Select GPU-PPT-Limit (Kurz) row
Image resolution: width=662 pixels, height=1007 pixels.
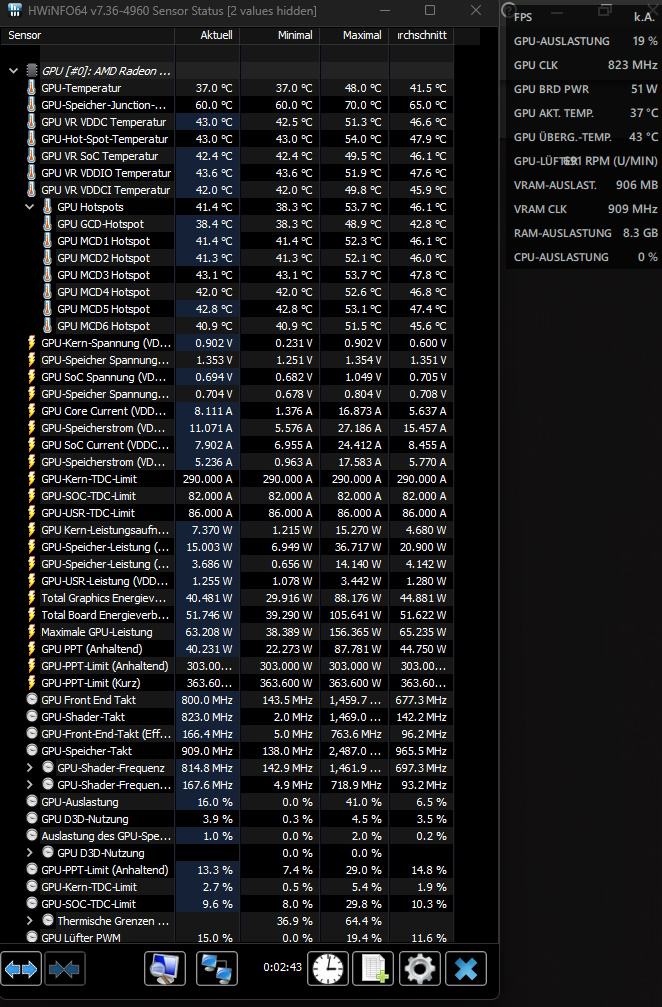tap(227, 683)
